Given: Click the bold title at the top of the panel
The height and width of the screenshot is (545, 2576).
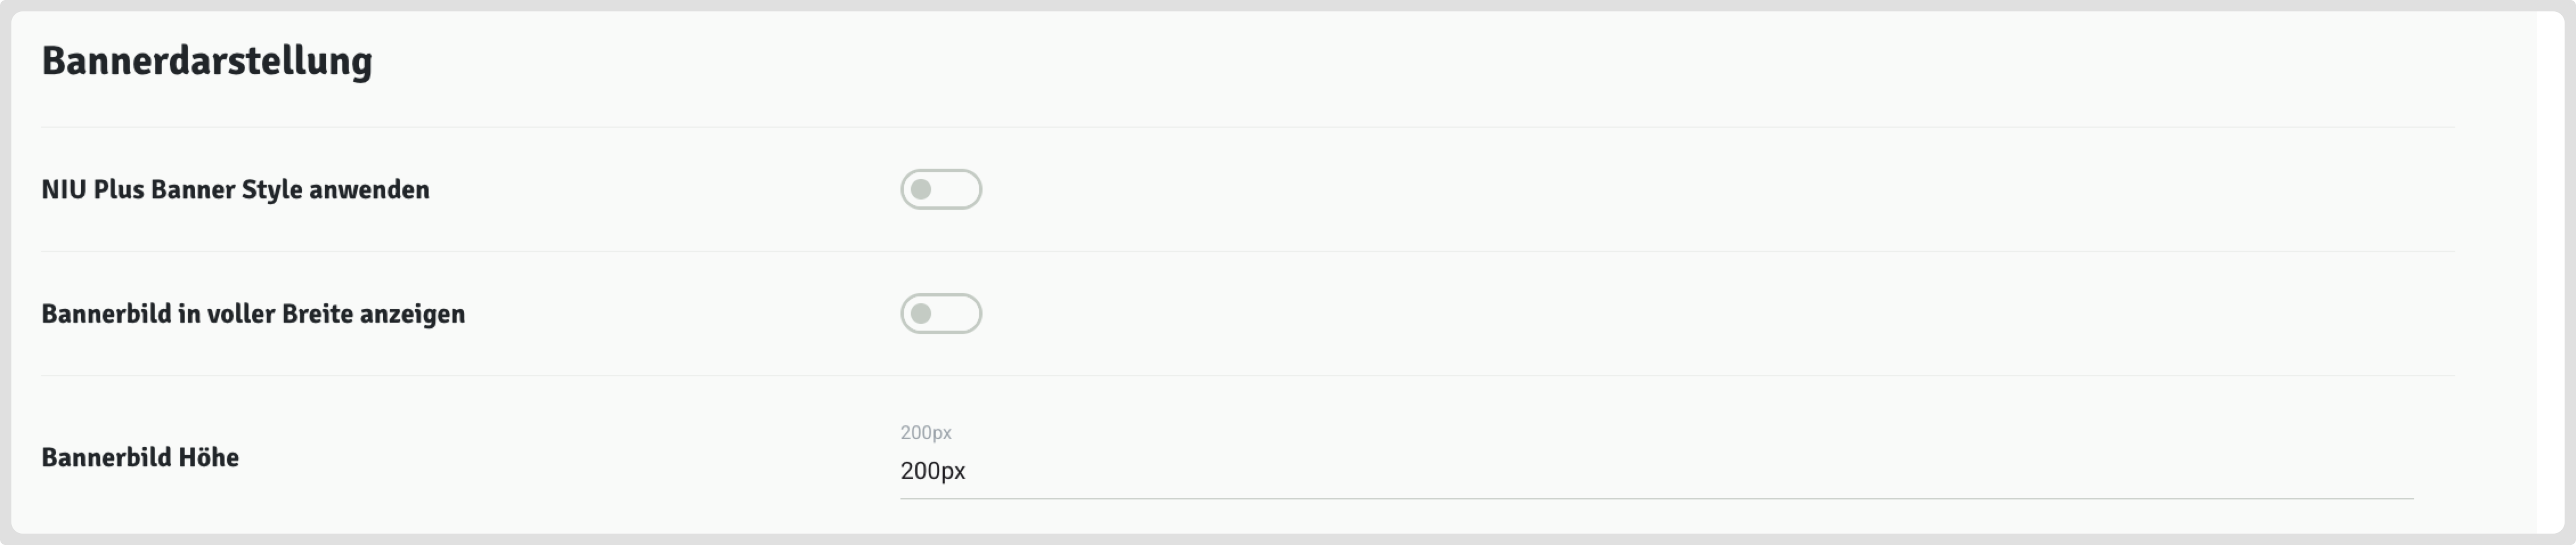Looking at the screenshot, I should point(207,61).
